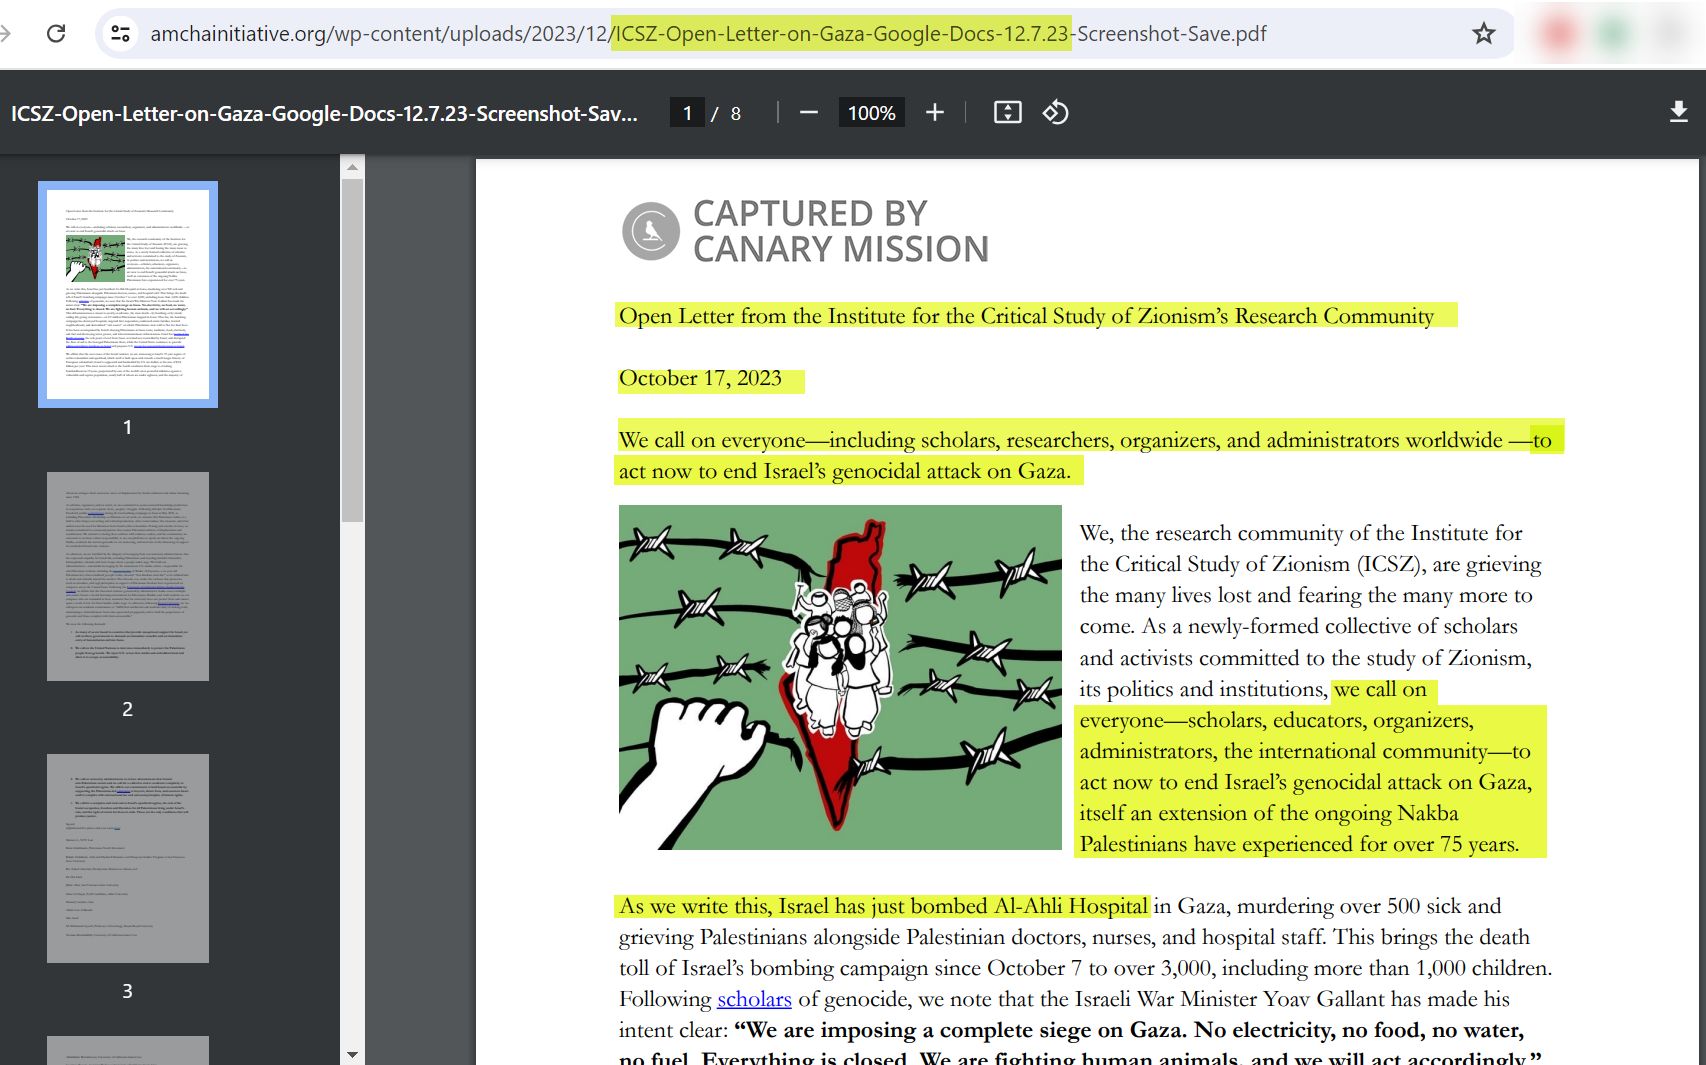Zoom out with the minus button

pos(809,113)
